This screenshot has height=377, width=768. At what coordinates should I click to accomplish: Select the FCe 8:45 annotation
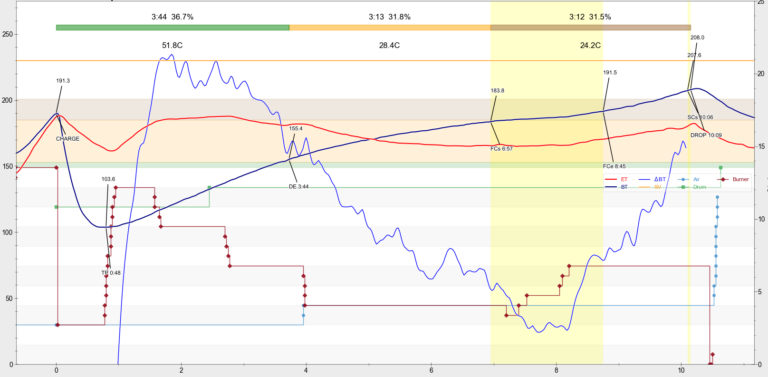coord(614,165)
